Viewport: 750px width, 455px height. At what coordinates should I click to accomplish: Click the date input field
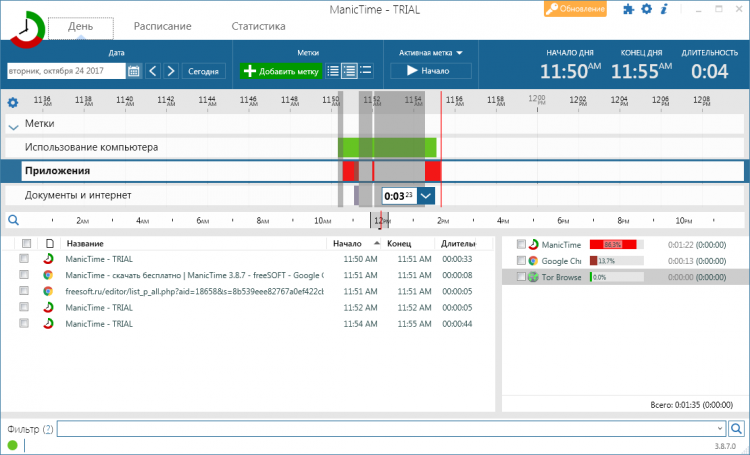66,71
